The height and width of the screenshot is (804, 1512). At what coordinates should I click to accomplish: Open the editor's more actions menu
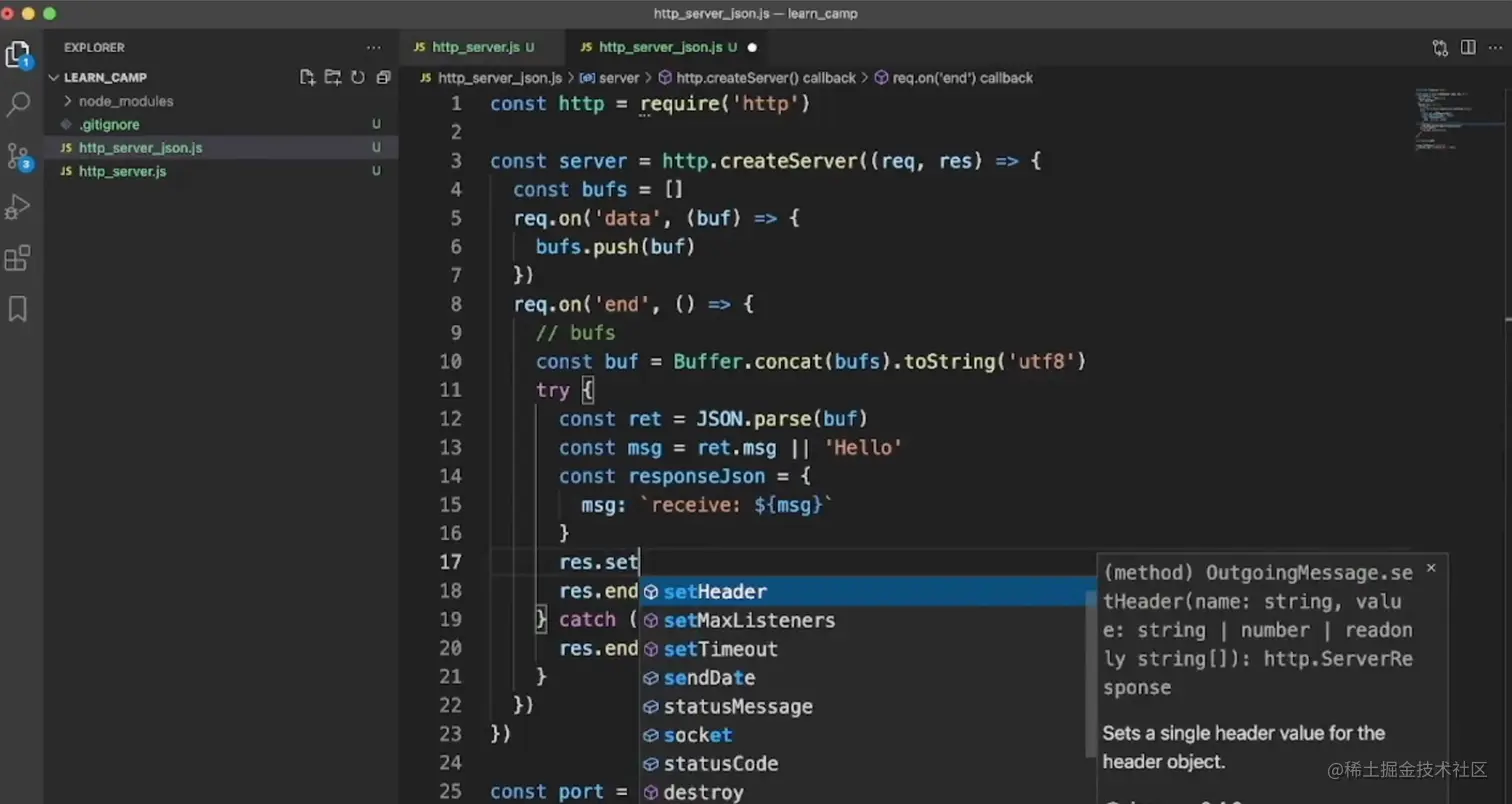tap(1495, 47)
